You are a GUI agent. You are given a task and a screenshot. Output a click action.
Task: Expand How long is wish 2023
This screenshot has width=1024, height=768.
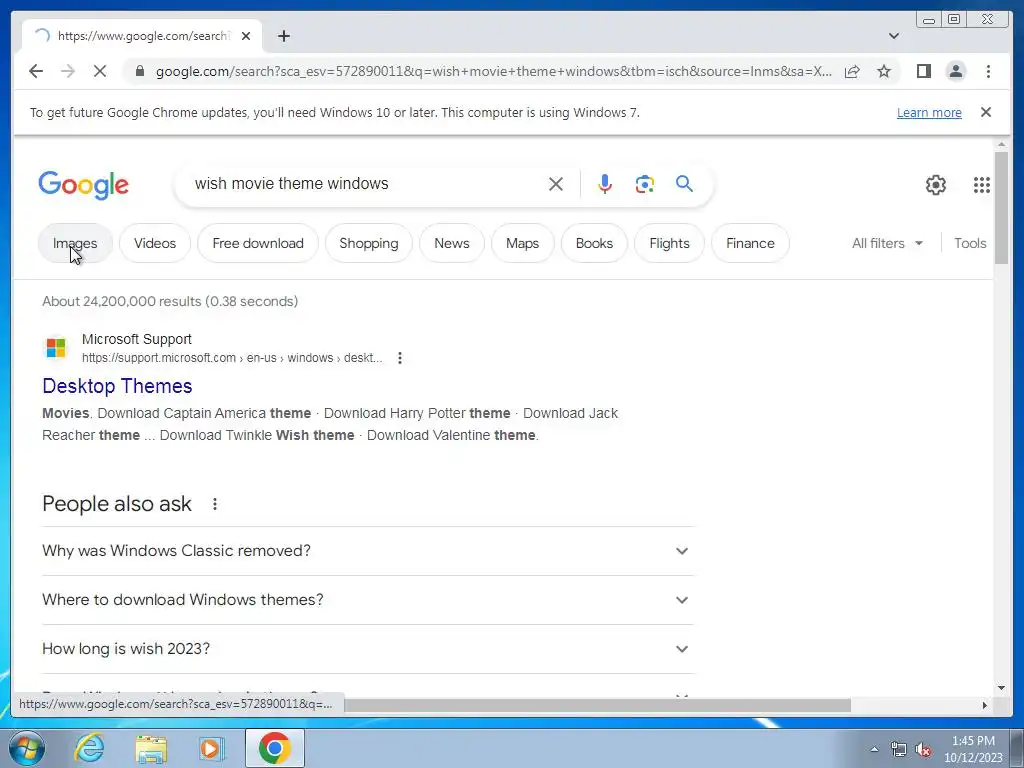pyautogui.click(x=368, y=648)
